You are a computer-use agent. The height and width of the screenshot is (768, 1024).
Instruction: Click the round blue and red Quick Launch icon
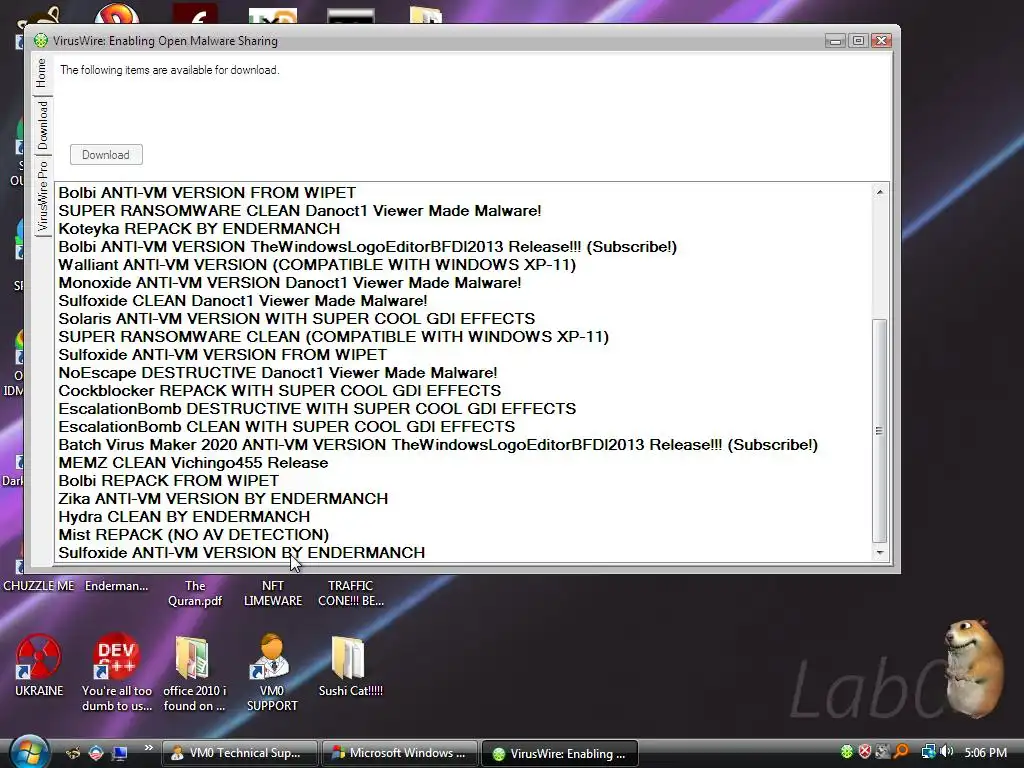click(96, 753)
